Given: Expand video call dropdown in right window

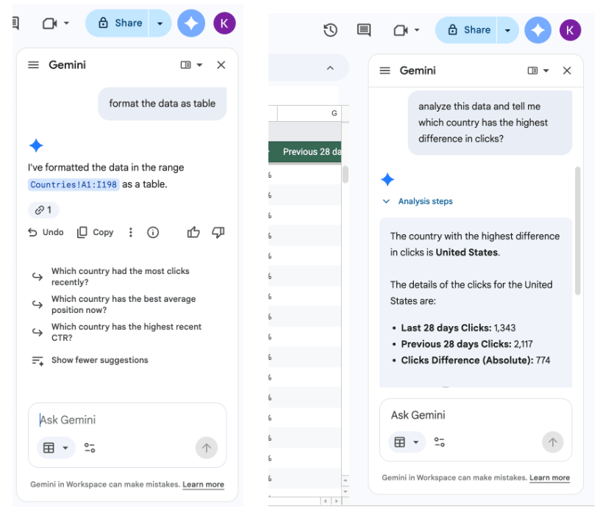Looking at the screenshot, I should coord(417,30).
